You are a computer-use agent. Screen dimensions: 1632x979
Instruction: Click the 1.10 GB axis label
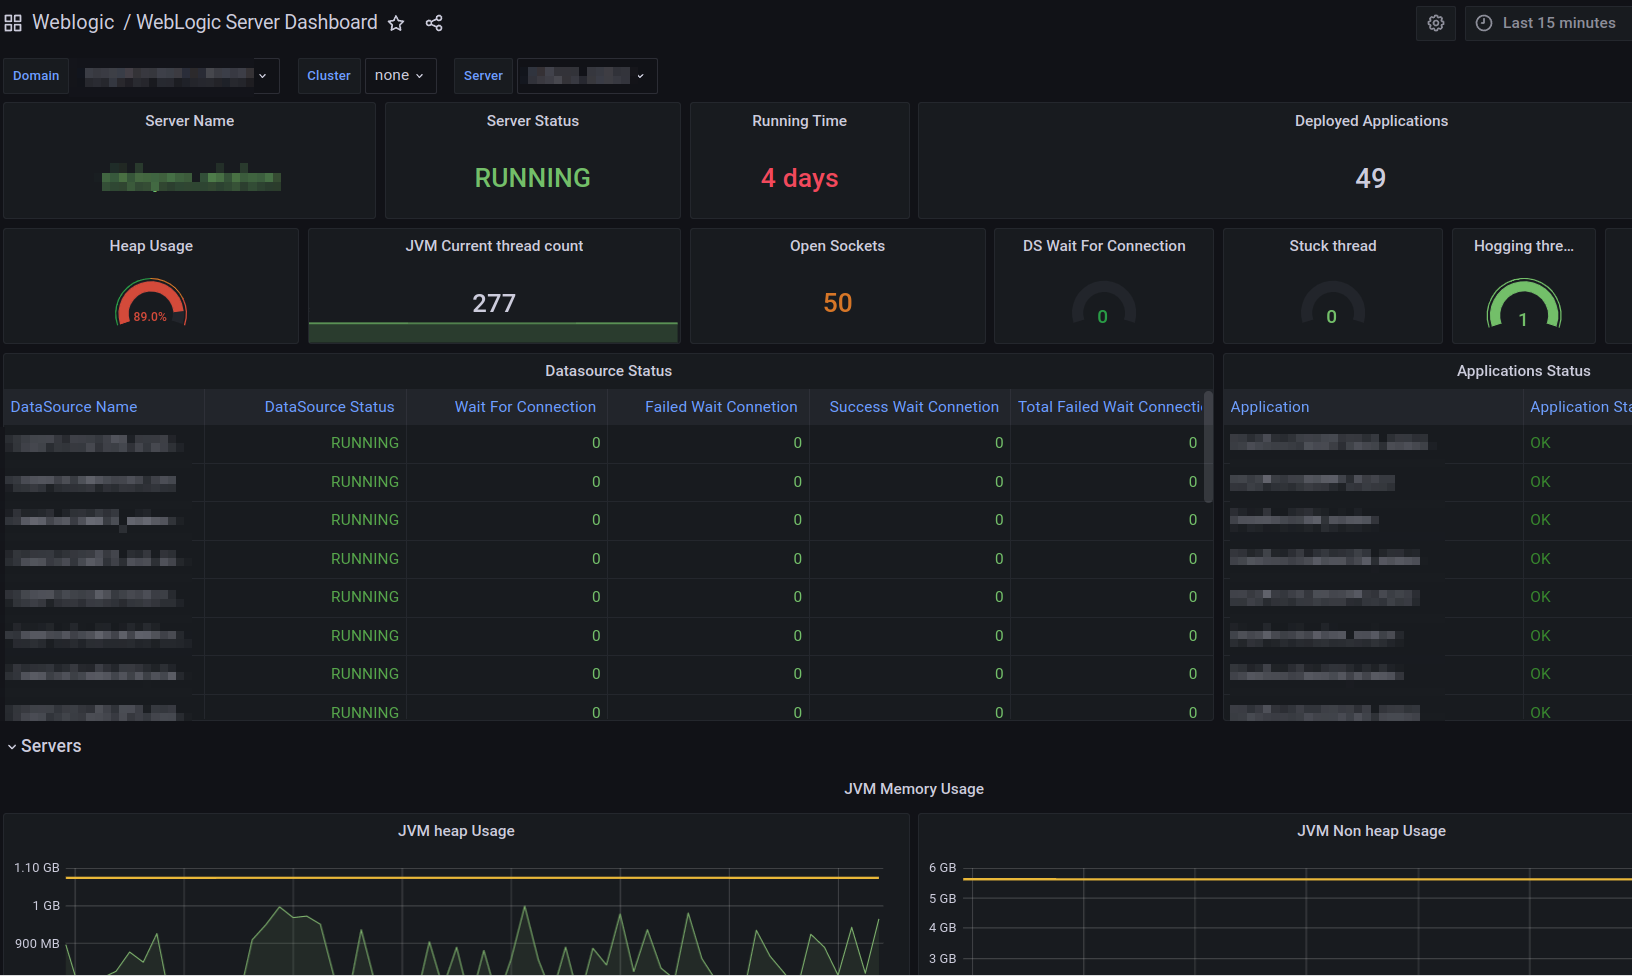(37, 868)
